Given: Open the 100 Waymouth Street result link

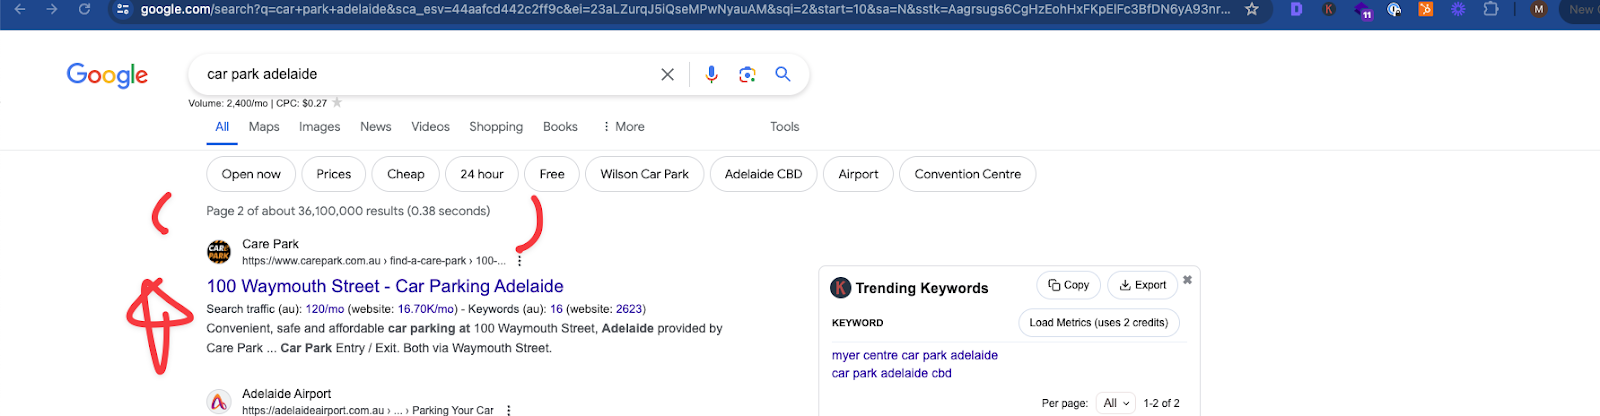Looking at the screenshot, I should click(385, 286).
